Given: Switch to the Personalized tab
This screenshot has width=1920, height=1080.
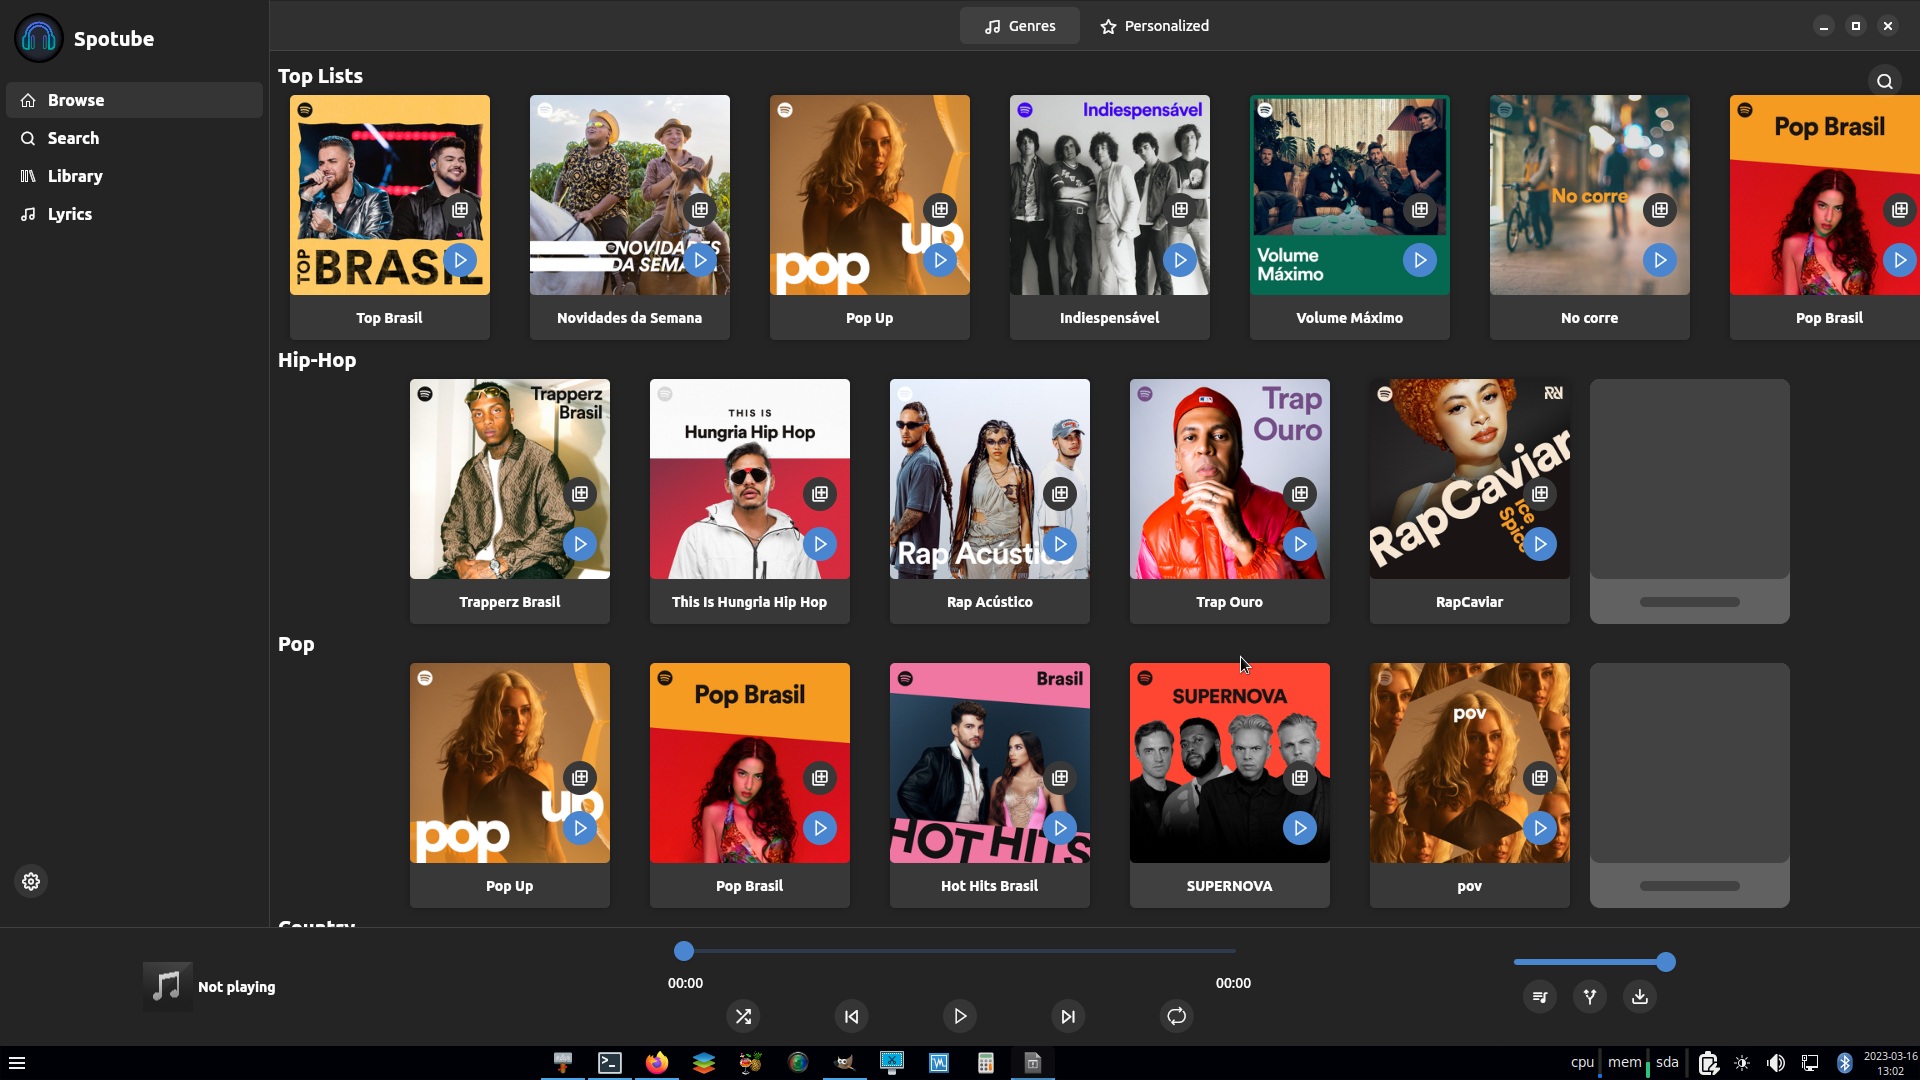Looking at the screenshot, I should pyautogui.click(x=1154, y=26).
